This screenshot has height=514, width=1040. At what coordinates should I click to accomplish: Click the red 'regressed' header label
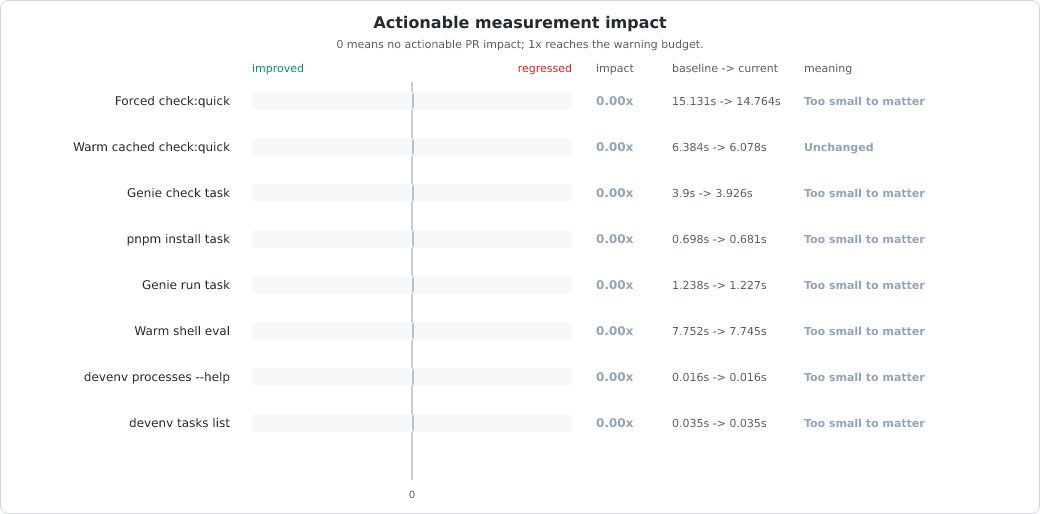[x=545, y=68]
